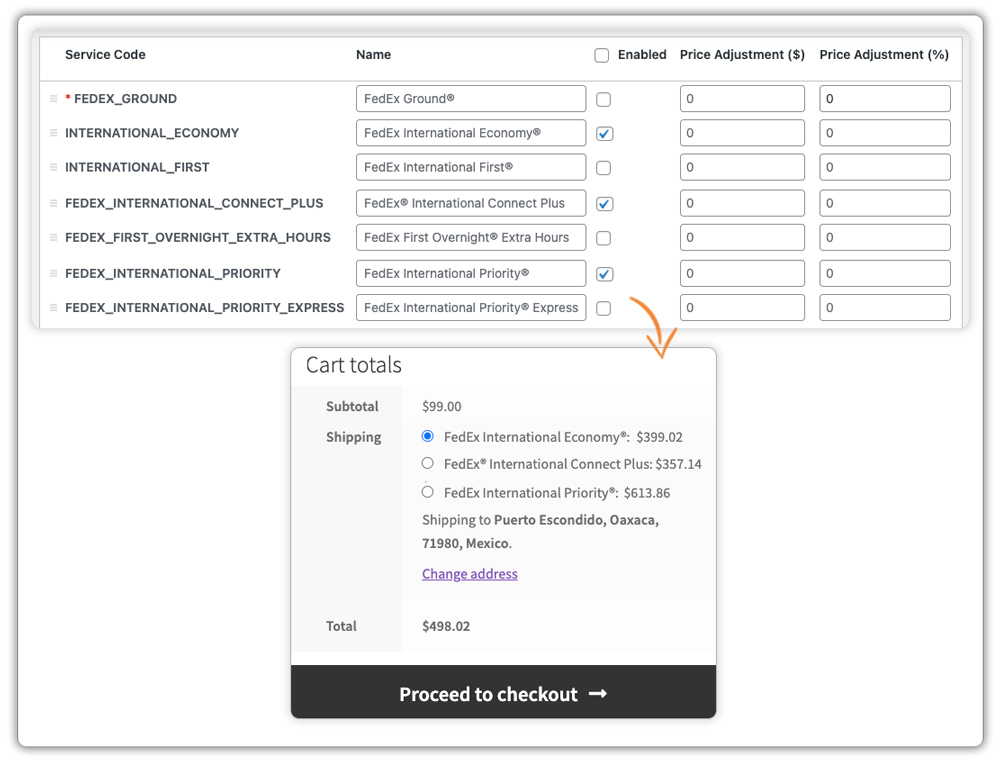This screenshot has width=1000, height=761.
Task: Click percent adjustment for FEDEX_INTERNATIONAL_PRIORITY row
Action: (x=885, y=274)
